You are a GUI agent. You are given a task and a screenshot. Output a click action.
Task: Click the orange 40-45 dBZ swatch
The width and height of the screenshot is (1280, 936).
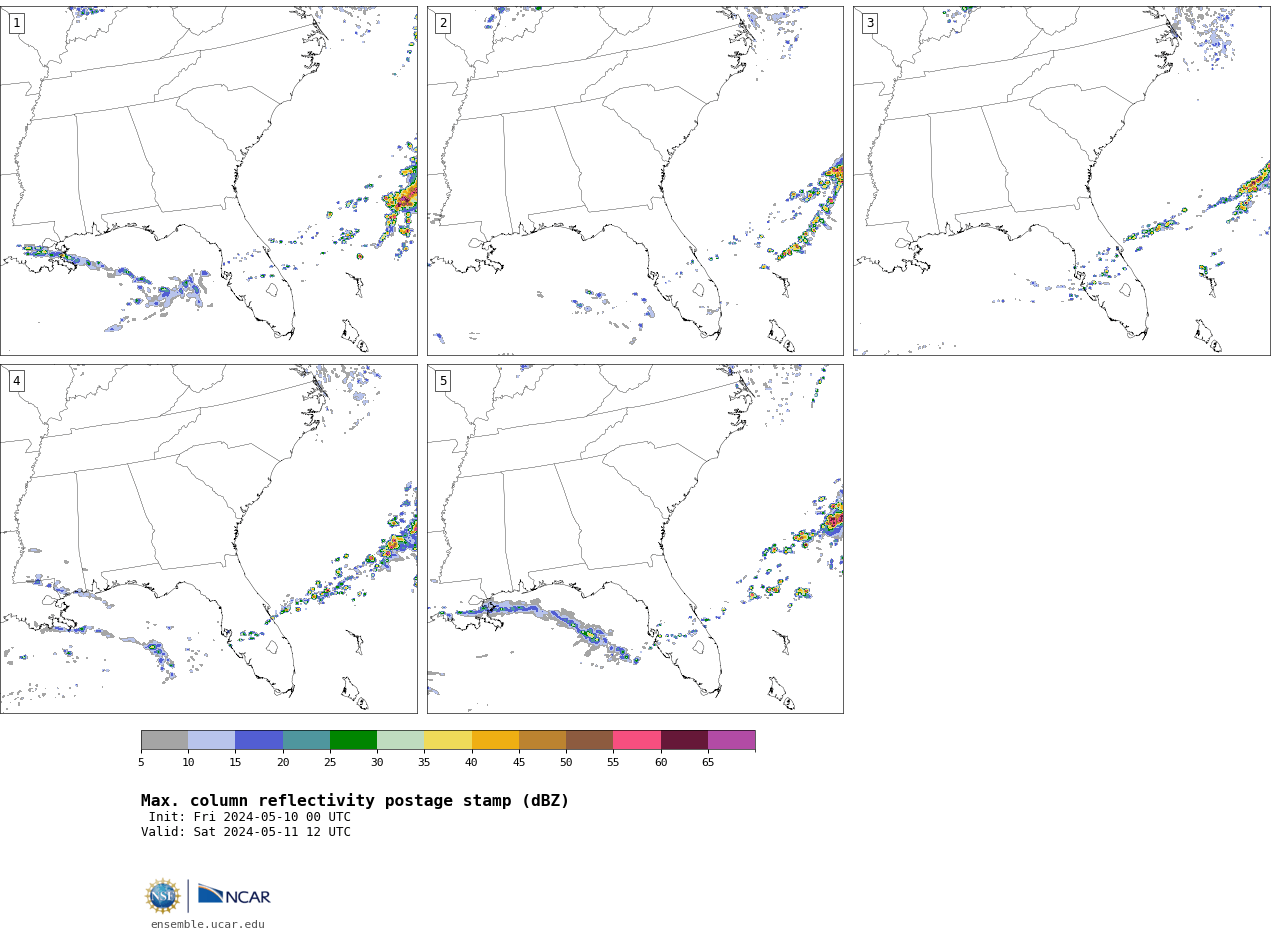[495, 740]
